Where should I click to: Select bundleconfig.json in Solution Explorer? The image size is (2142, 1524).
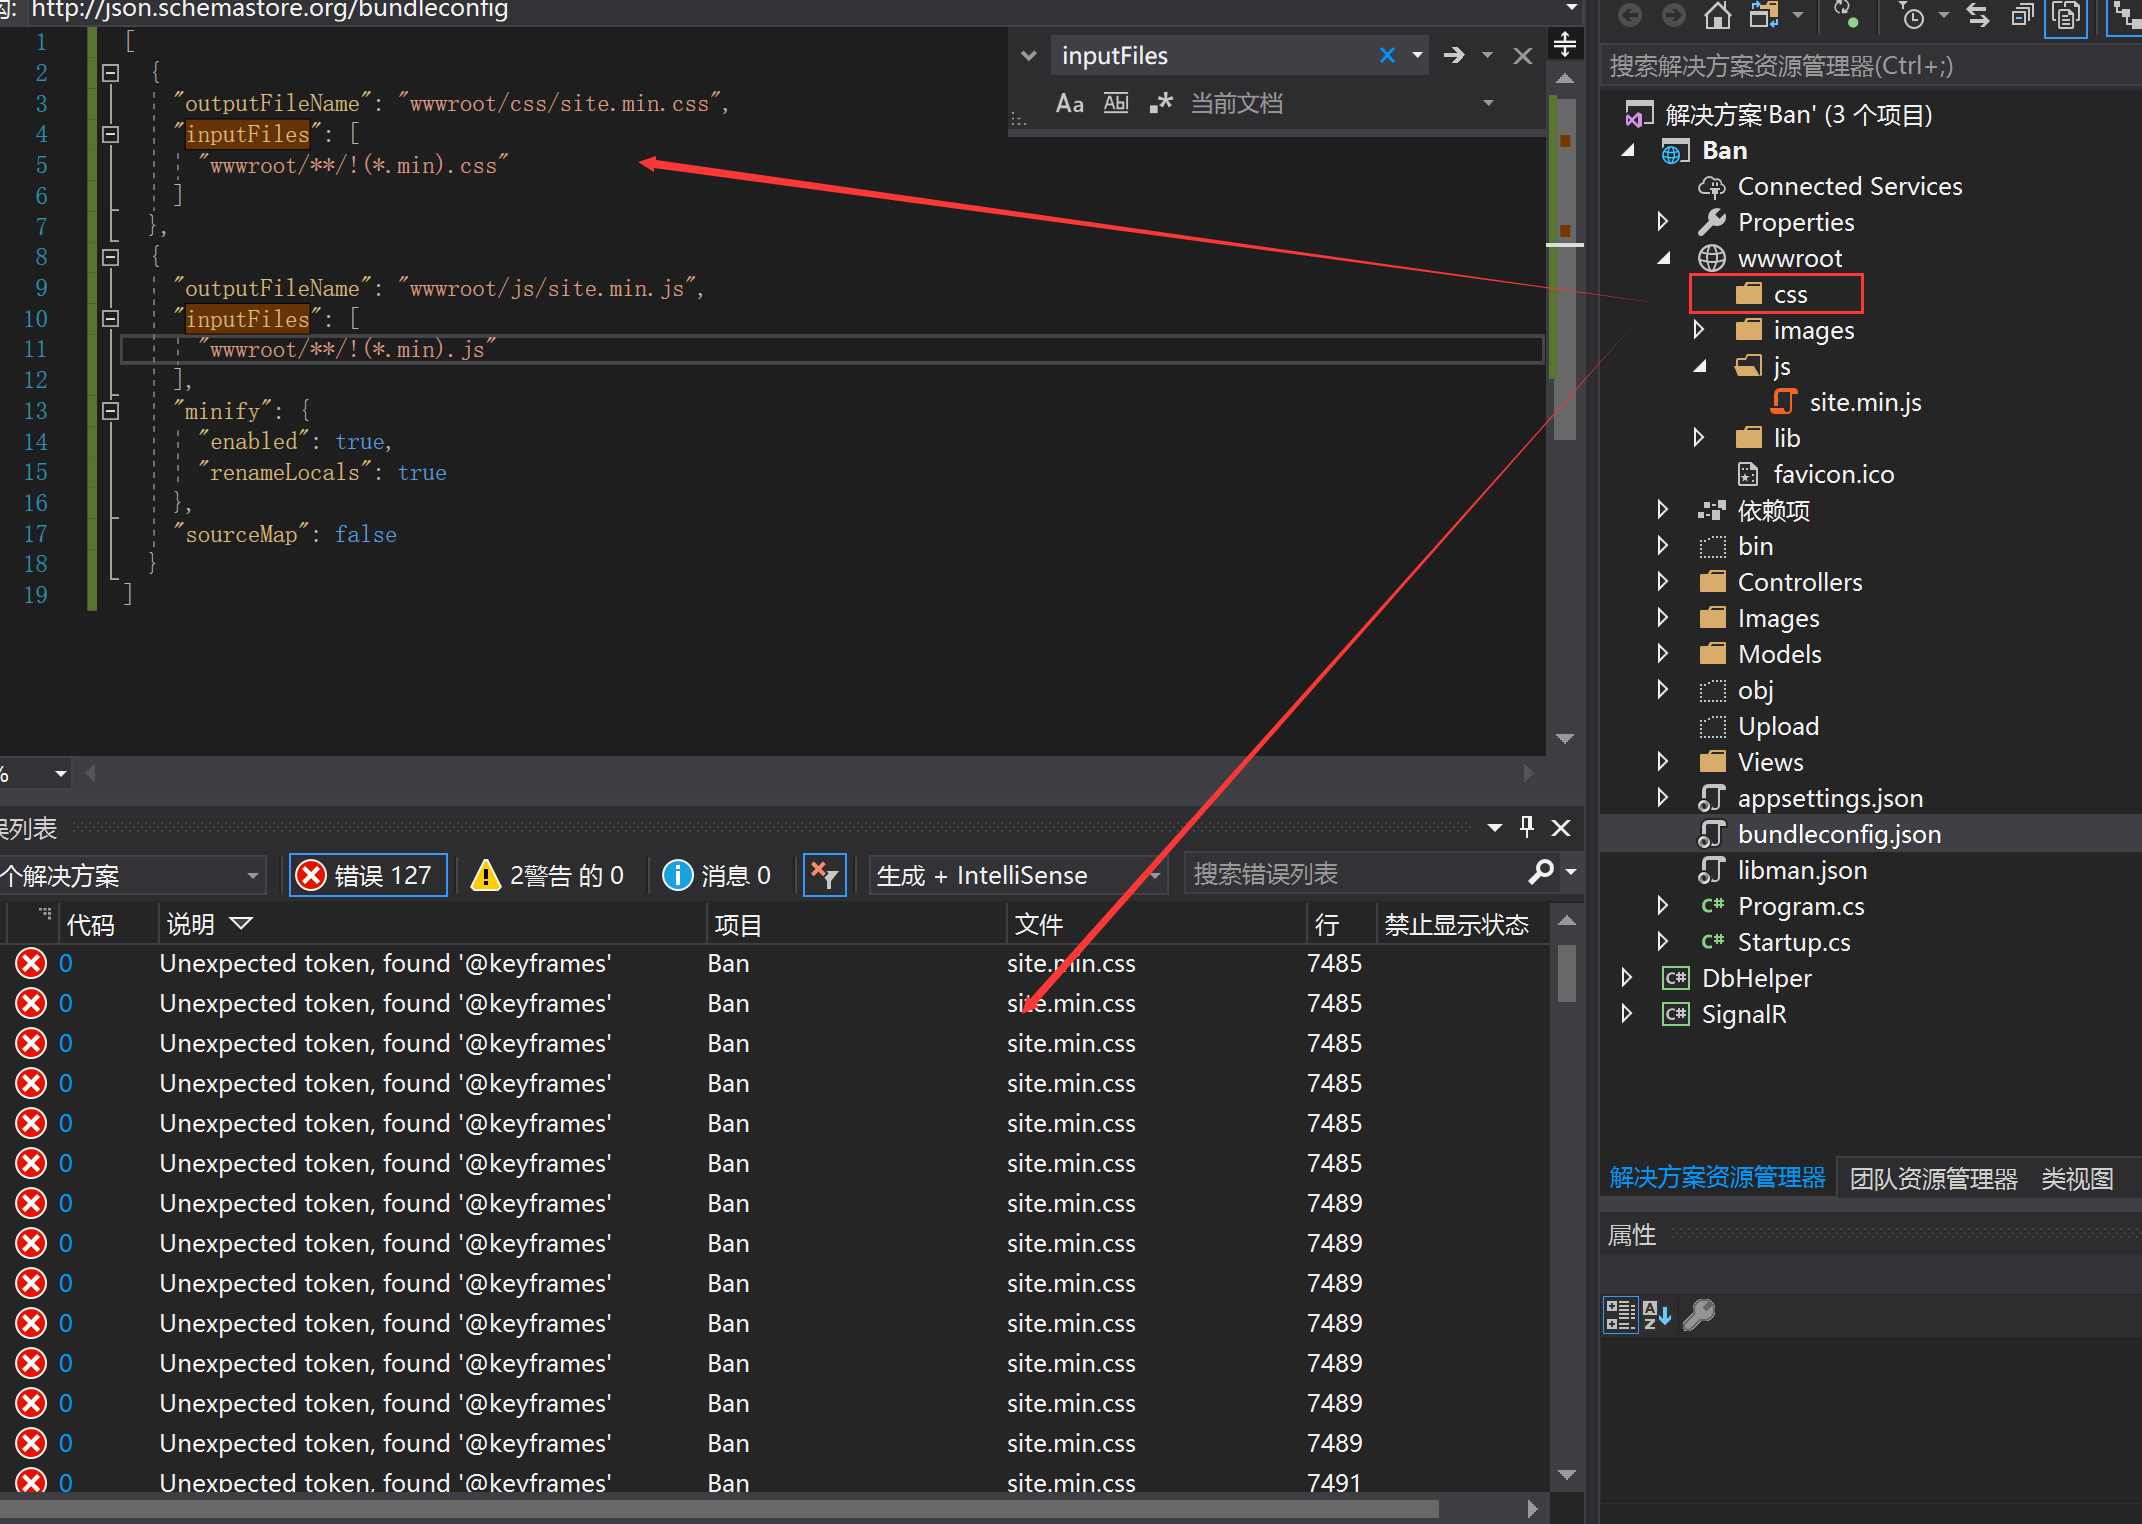pyautogui.click(x=1839, y=834)
